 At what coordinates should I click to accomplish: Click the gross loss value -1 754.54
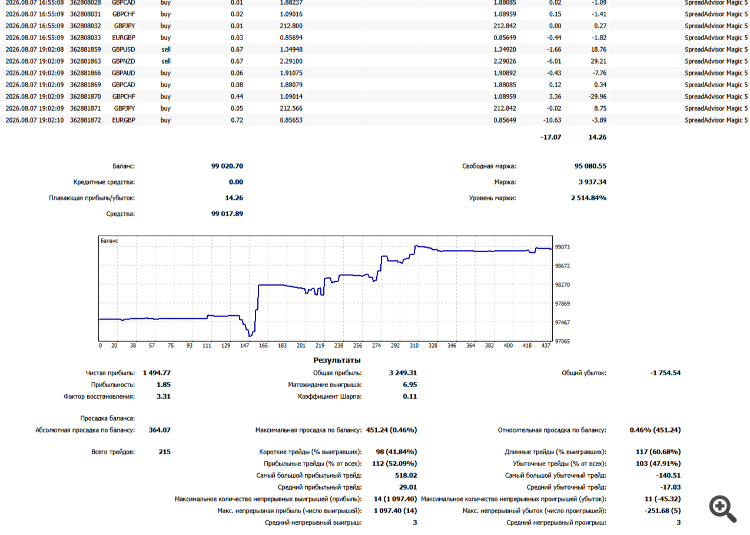tap(665, 372)
